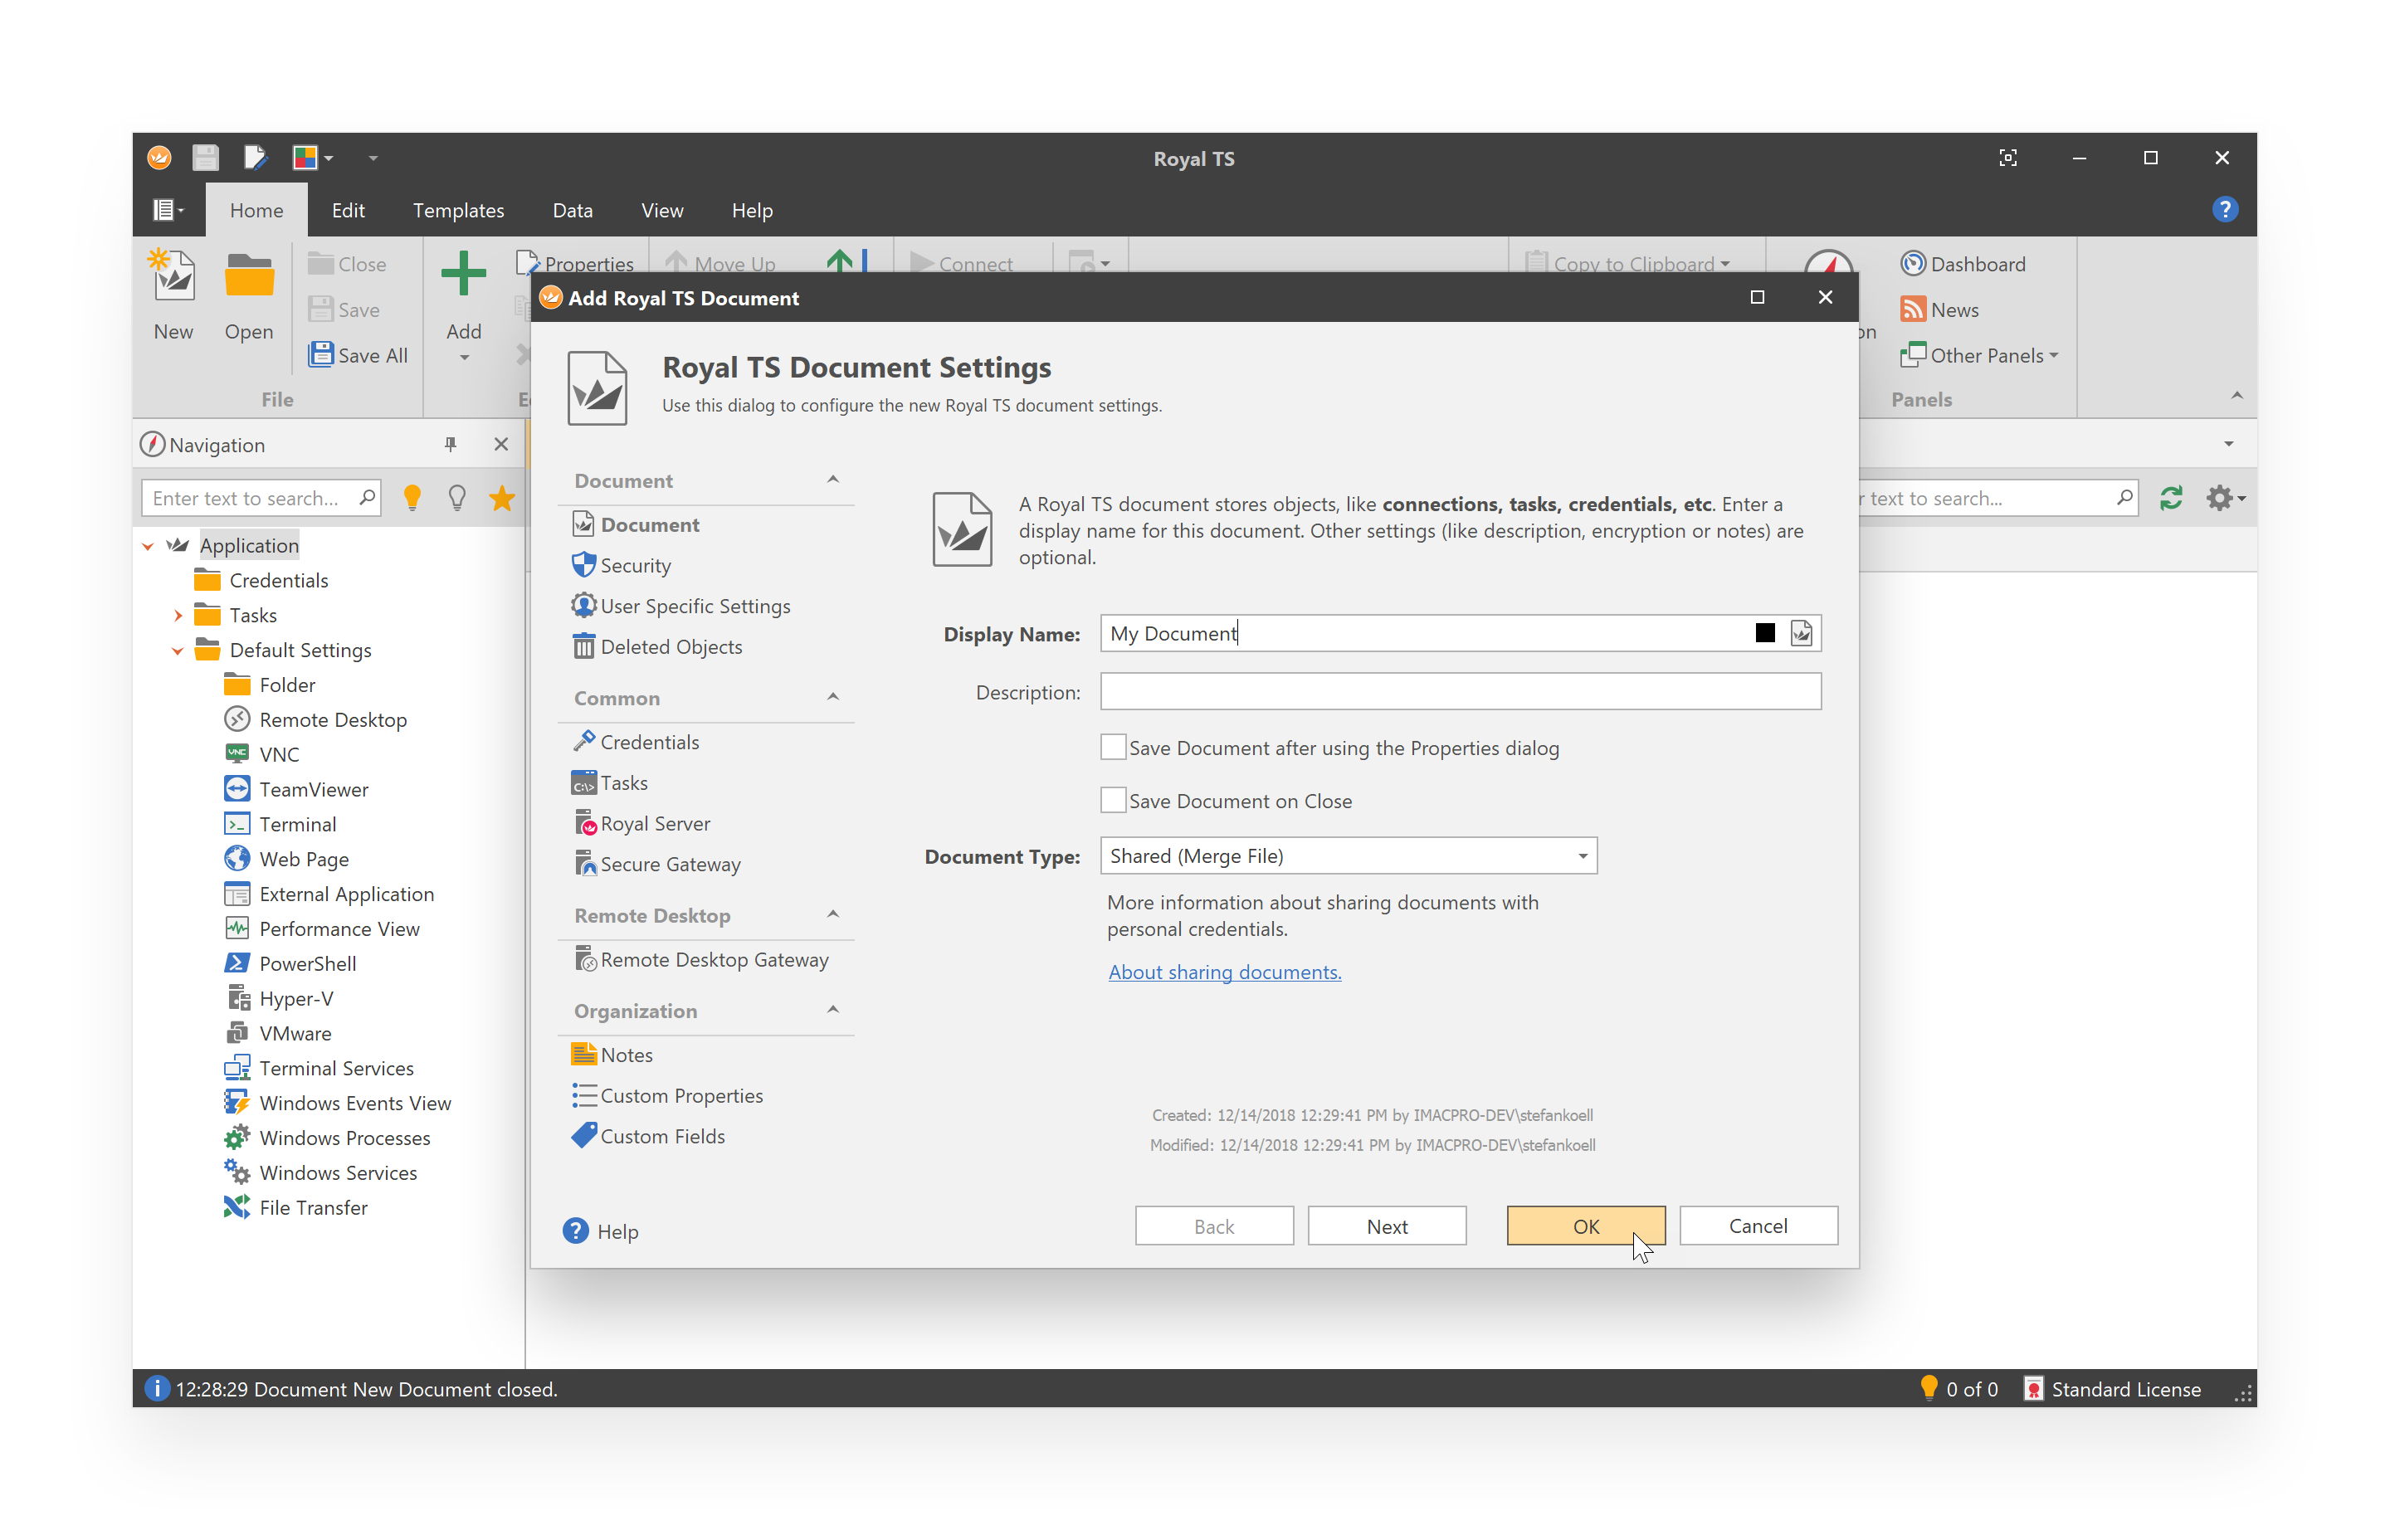The image size is (2390, 1540).
Task: Click the Save All ribbon button
Action: point(359,355)
